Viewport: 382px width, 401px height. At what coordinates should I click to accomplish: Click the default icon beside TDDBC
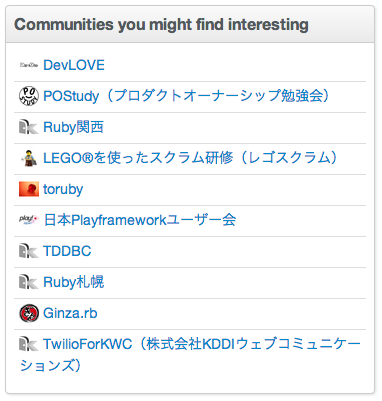[x=29, y=251]
